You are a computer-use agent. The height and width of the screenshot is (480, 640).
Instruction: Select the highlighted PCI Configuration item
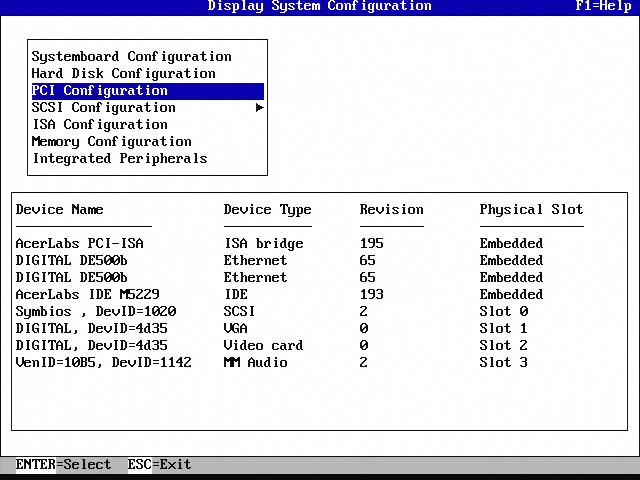click(x=100, y=91)
